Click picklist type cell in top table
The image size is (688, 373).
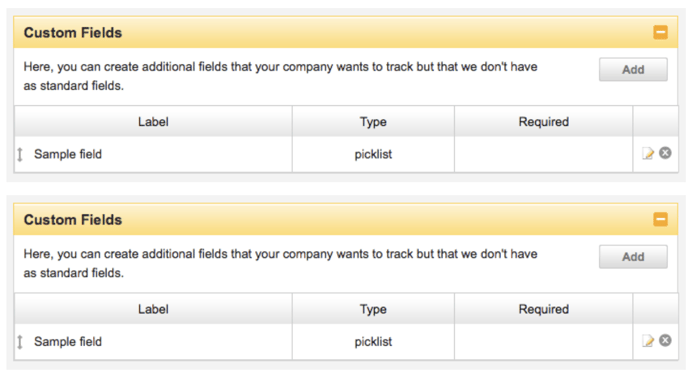click(373, 154)
